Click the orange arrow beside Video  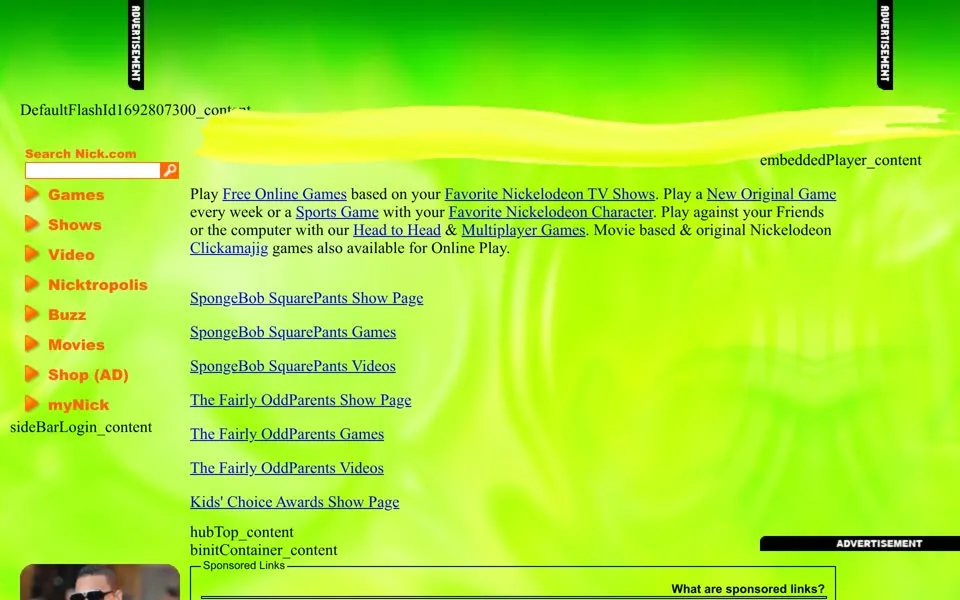pyautogui.click(x=32, y=254)
